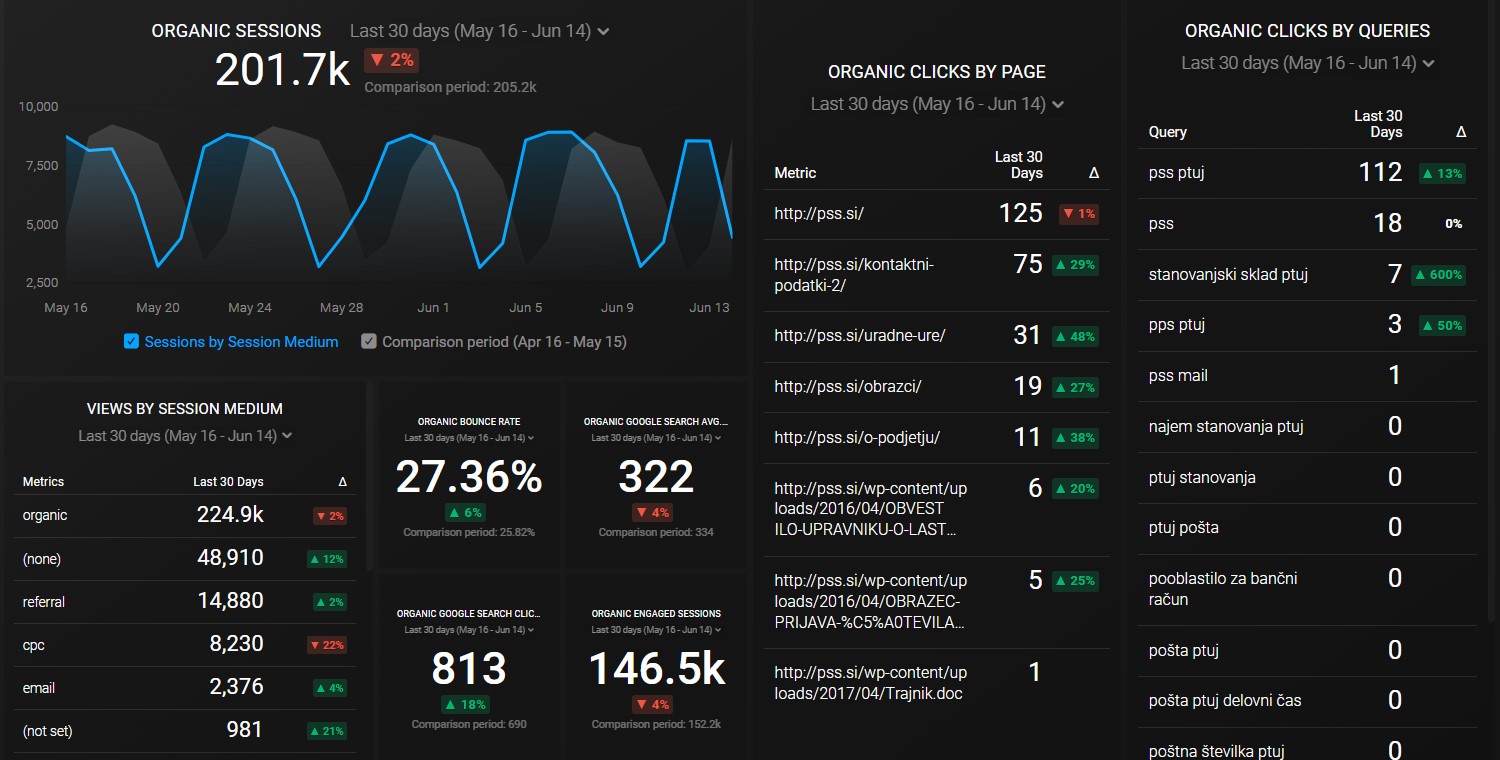
Task: Select the cpc row in Views table
Action: click(185, 645)
